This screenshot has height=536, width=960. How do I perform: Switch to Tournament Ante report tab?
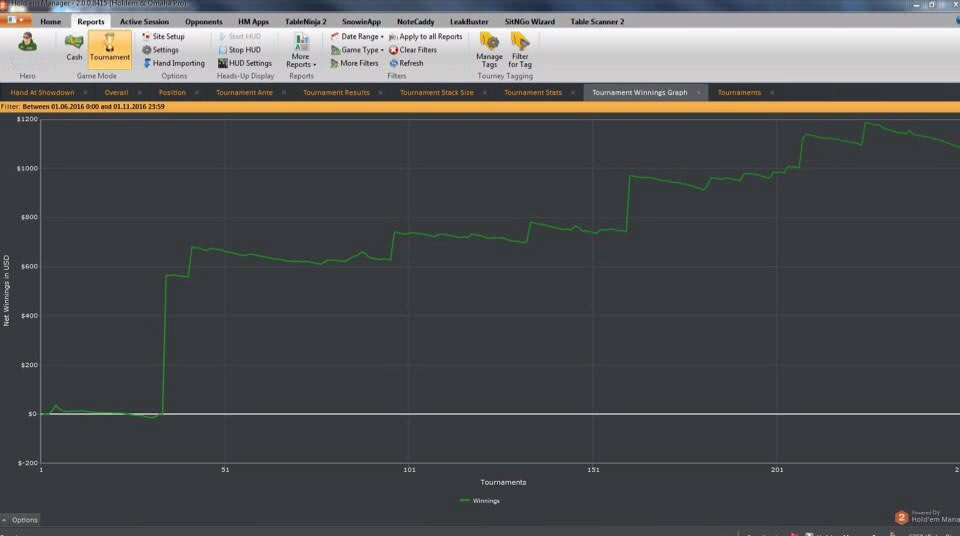(244, 92)
